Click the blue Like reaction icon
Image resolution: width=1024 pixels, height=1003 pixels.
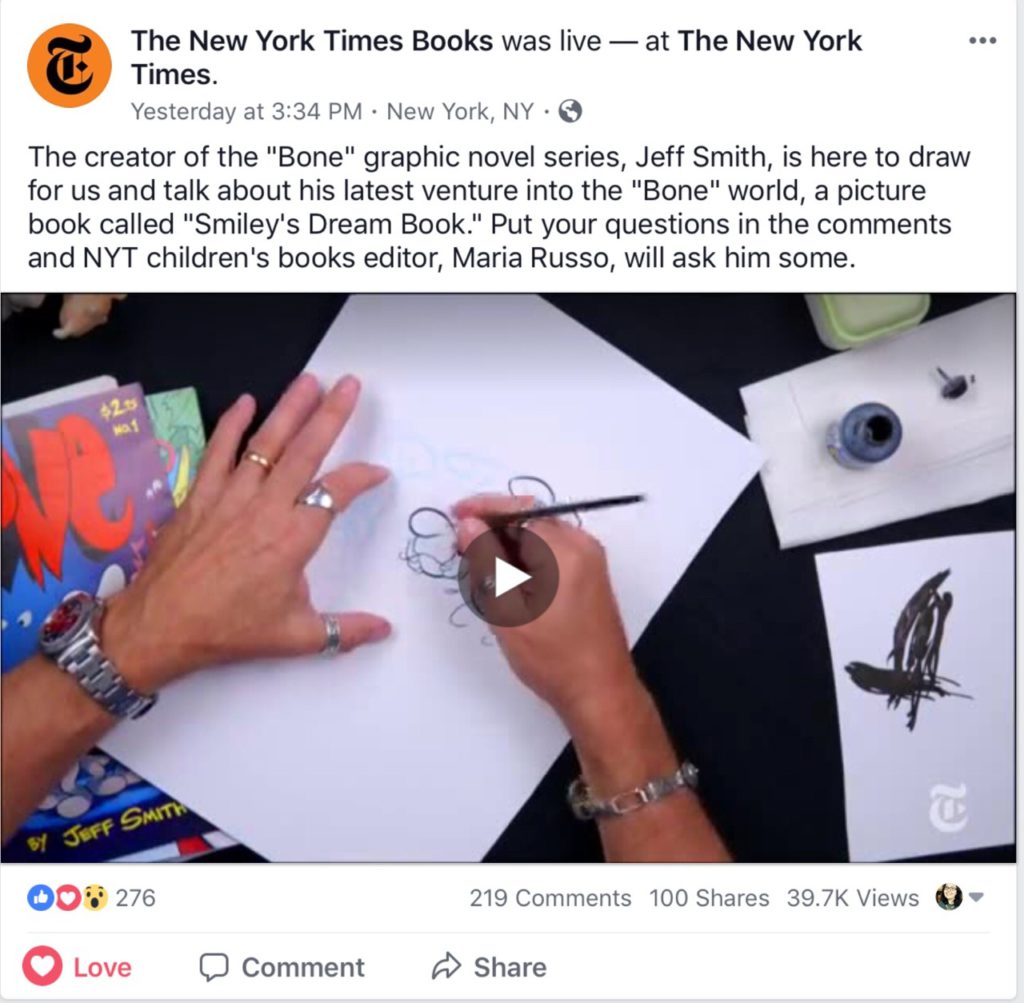(x=39, y=898)
